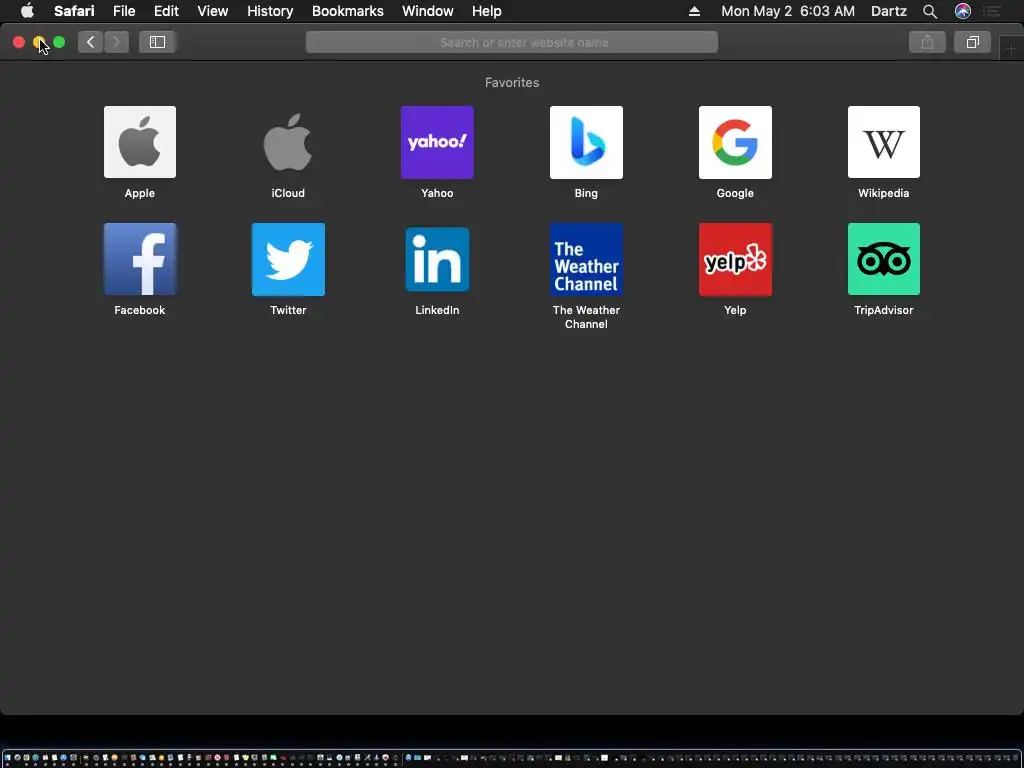This screenshot has width=1024, height=768.
Task: Open the Apple favorite tile
Action: coord(140,142)
